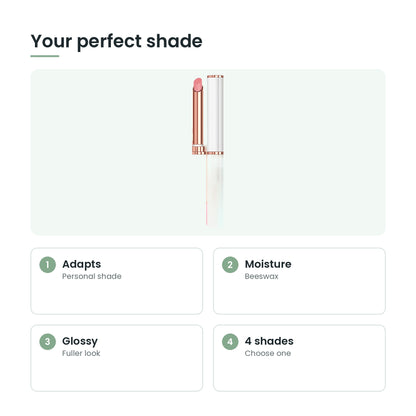The width and height of the screenshot is (416, 416).
Task: Click the white lipstick cap
Action: 215,115
